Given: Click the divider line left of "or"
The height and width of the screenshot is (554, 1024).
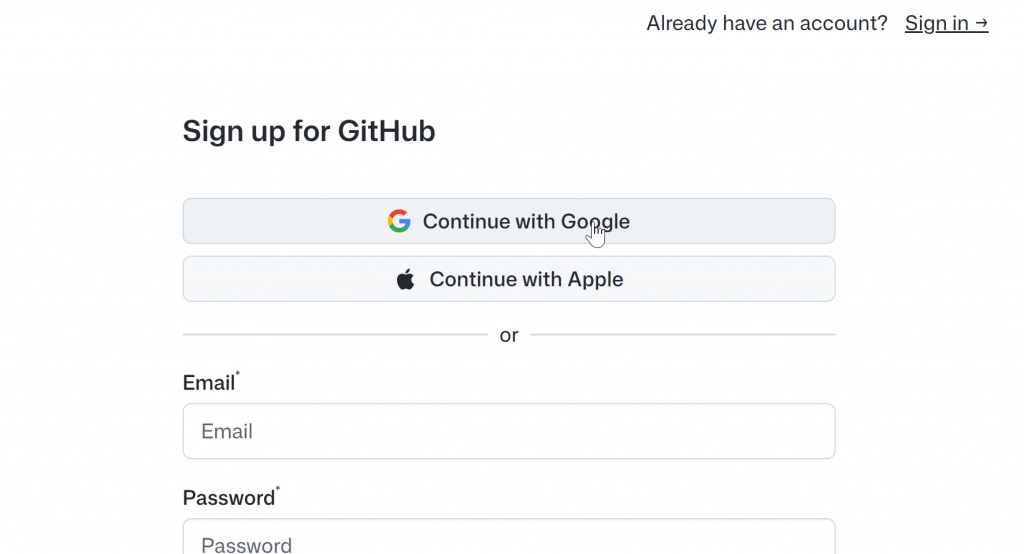Looking at the screenshot, I should [x=334, y=334].
